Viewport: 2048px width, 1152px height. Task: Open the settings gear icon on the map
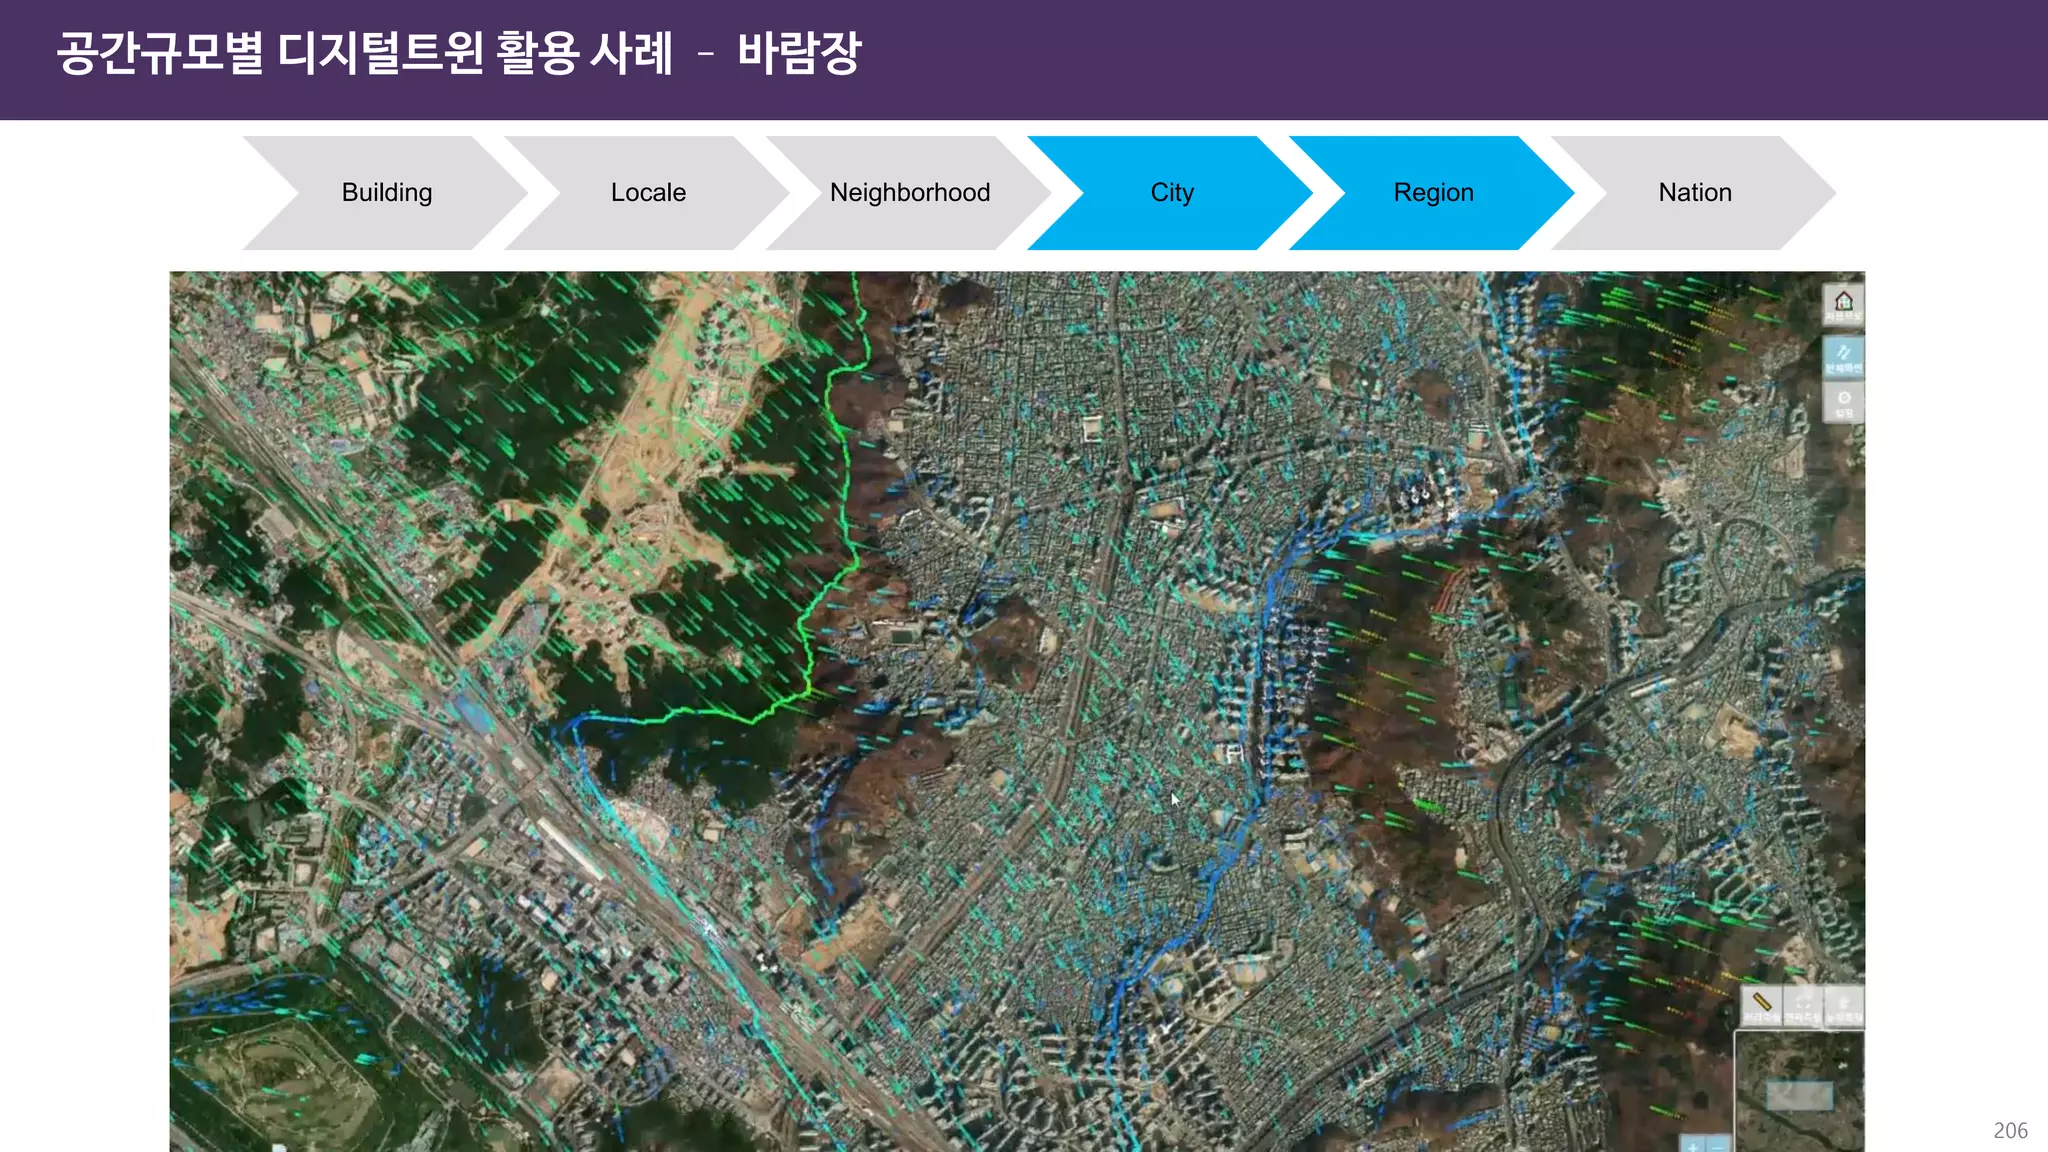(1843, 403)
